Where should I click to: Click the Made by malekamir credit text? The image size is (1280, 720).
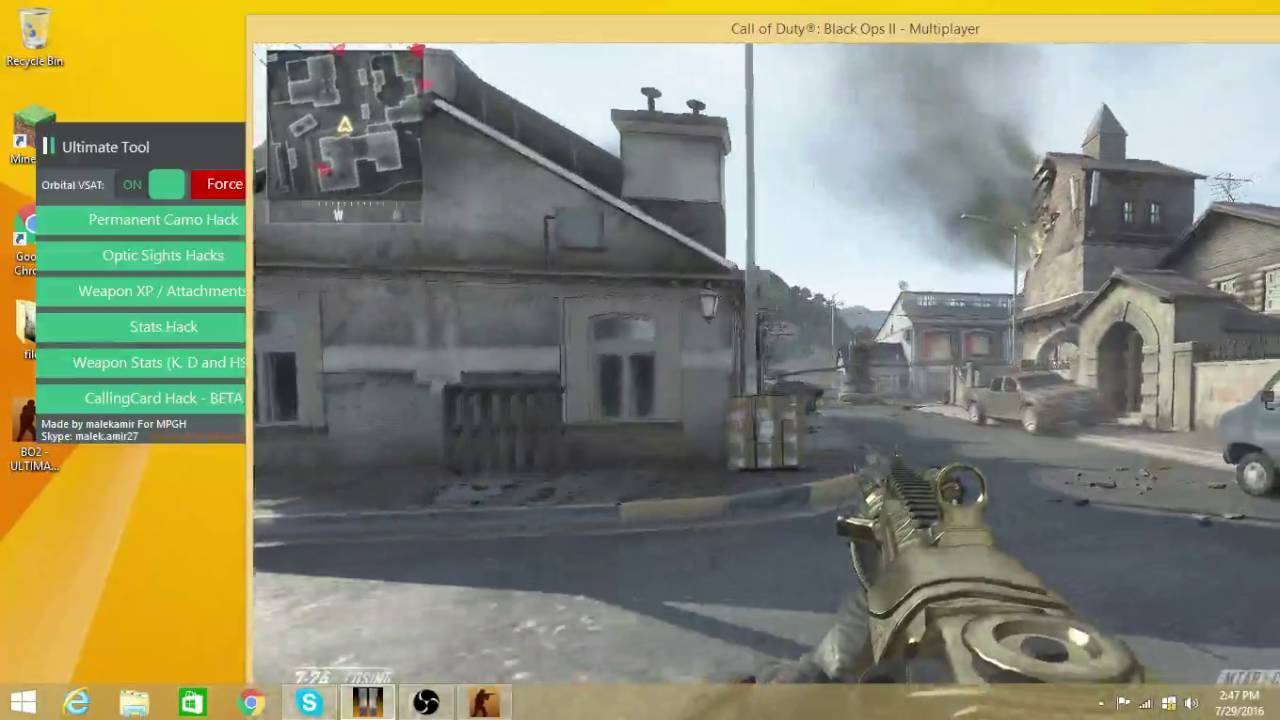(114, 424)
